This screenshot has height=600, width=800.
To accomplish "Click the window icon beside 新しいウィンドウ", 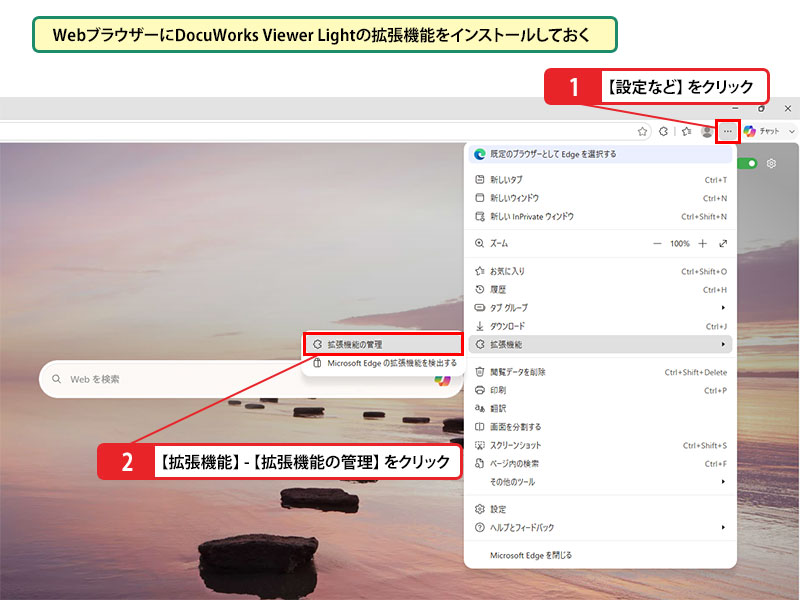I will click(480, 198).
